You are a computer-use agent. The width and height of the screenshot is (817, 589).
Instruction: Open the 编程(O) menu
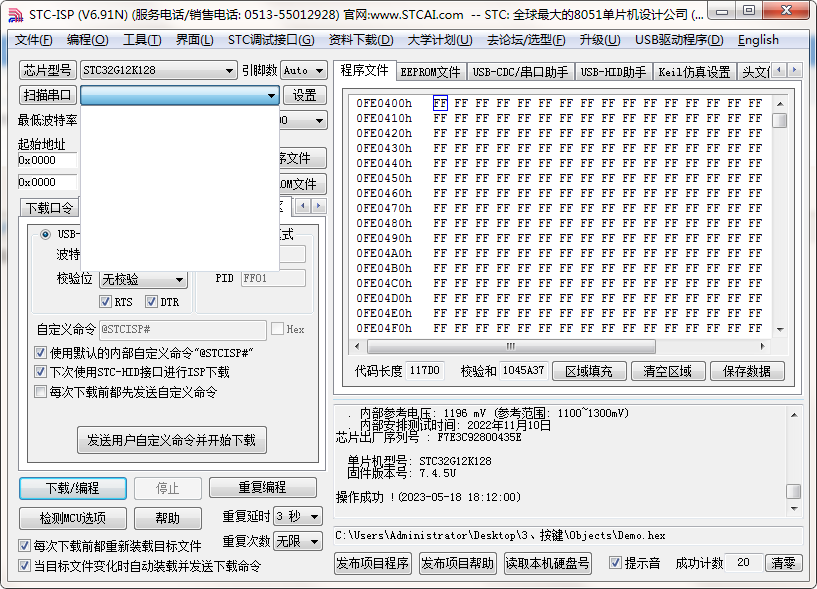88,40
